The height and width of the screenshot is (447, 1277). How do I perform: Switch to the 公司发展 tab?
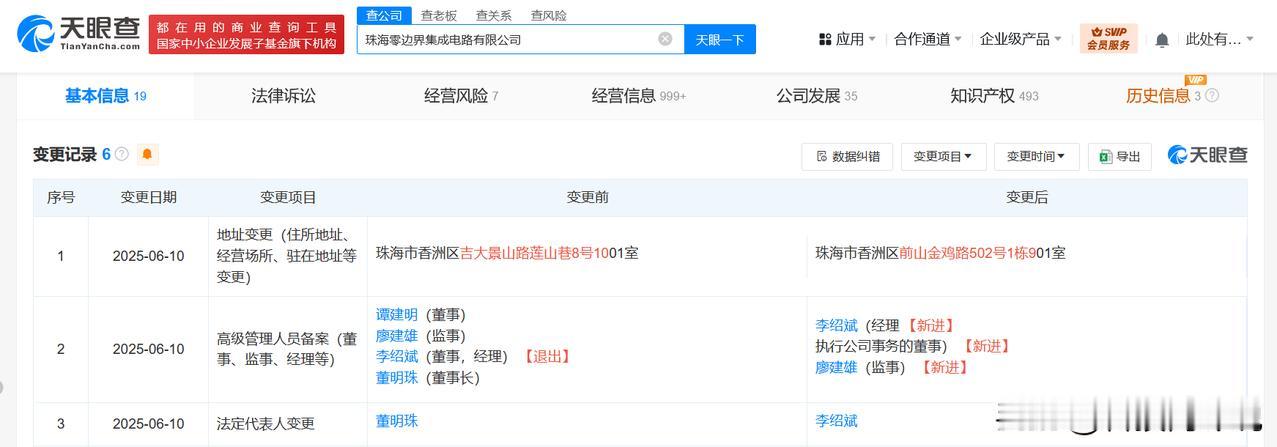[817, 96]
